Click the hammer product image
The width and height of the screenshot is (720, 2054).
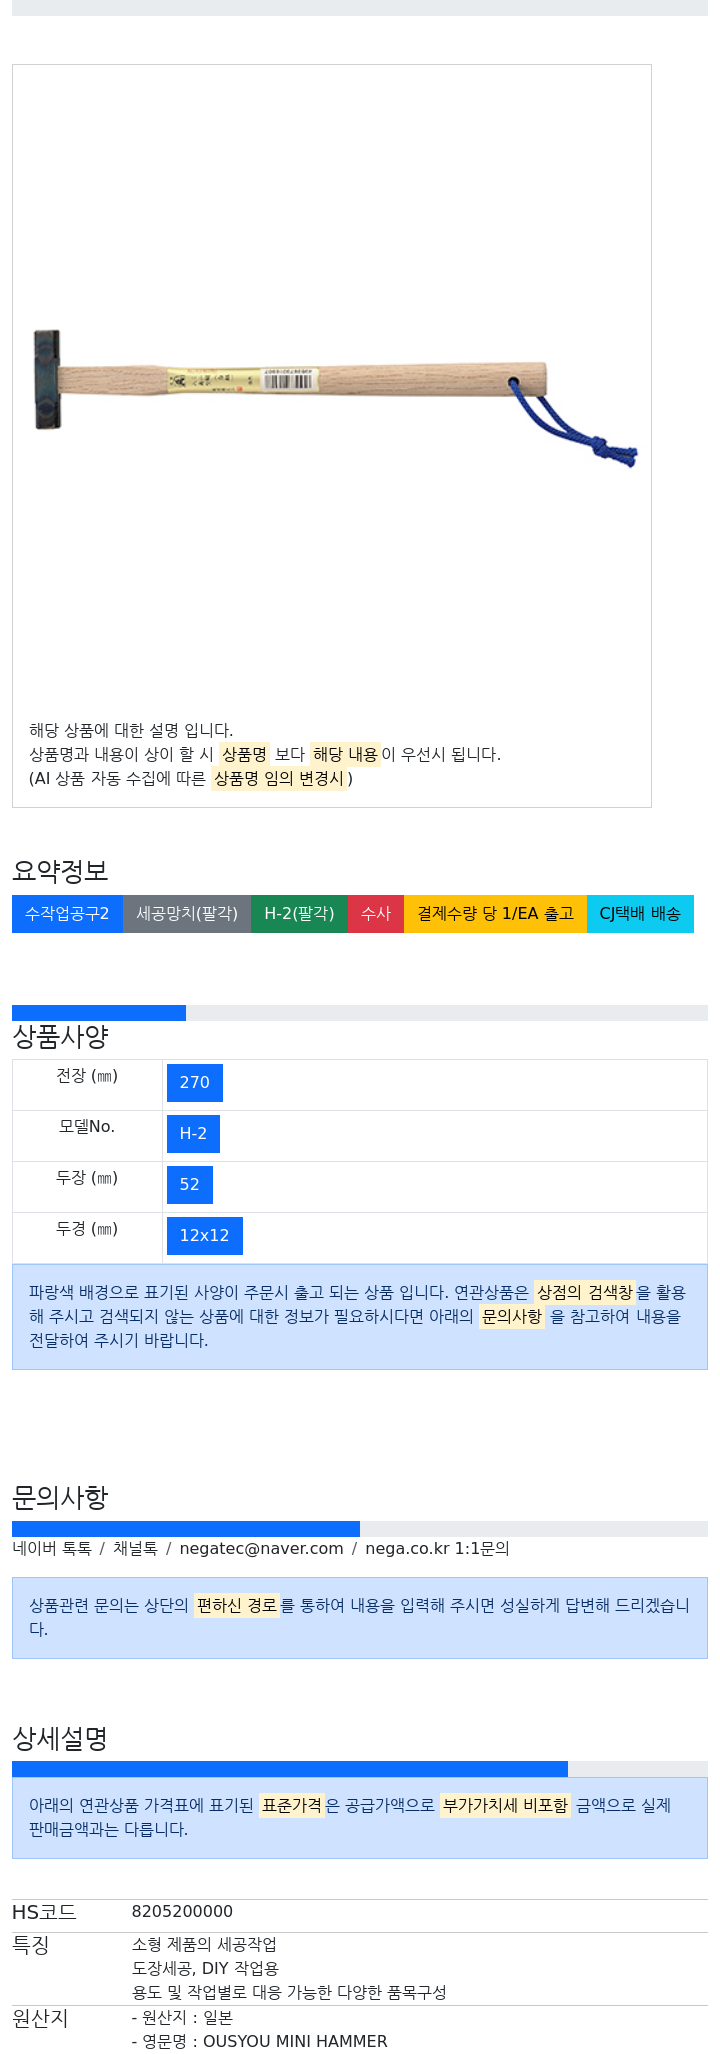pos(335,399)
